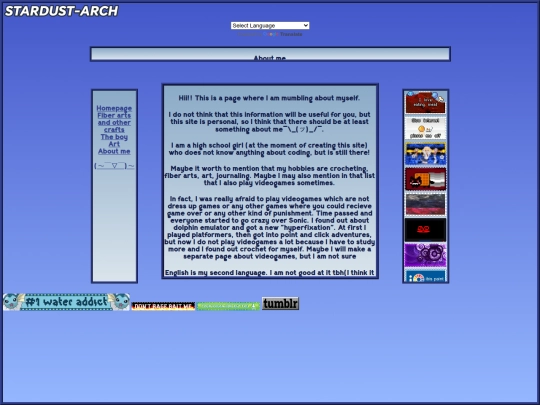
Task: Open the tumblr button badge
Action: pos(280,303)
